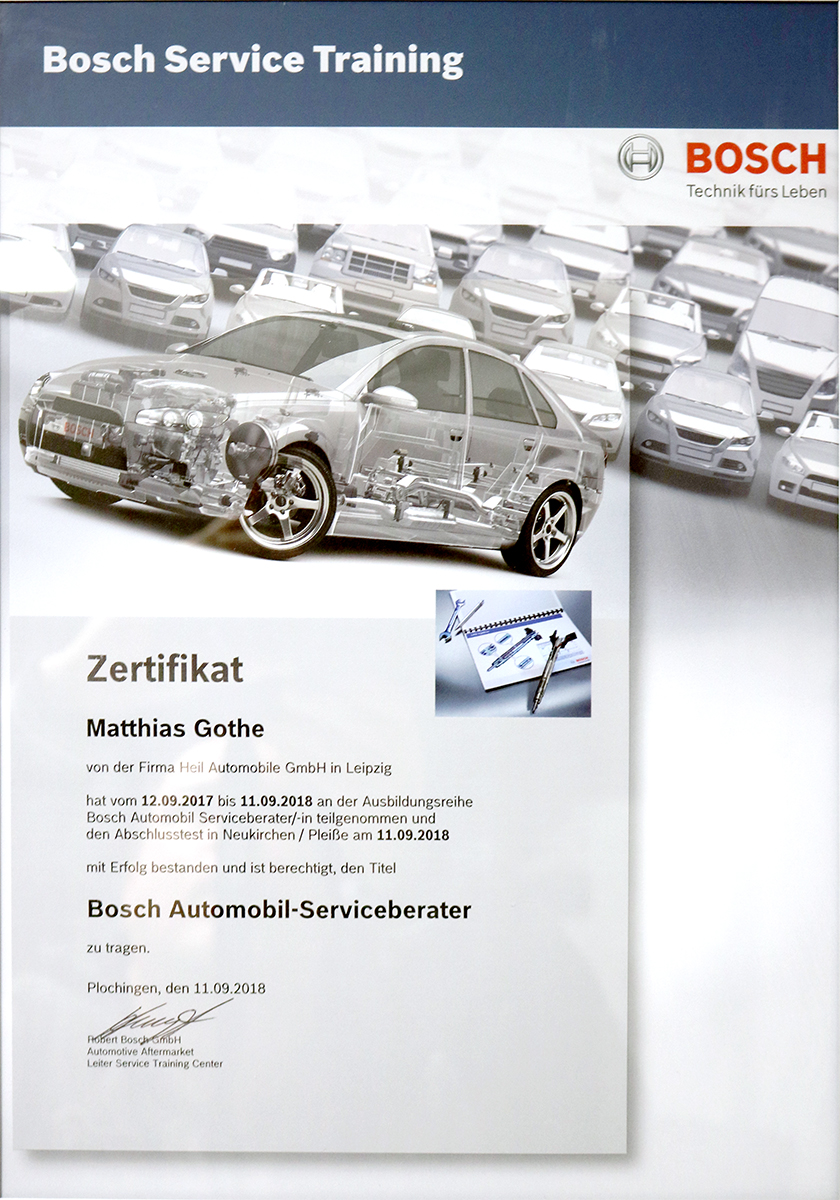Click the 'Leiter Service Training Center' text
The height and width of the screenshot is (1200, 840).
155,1064
